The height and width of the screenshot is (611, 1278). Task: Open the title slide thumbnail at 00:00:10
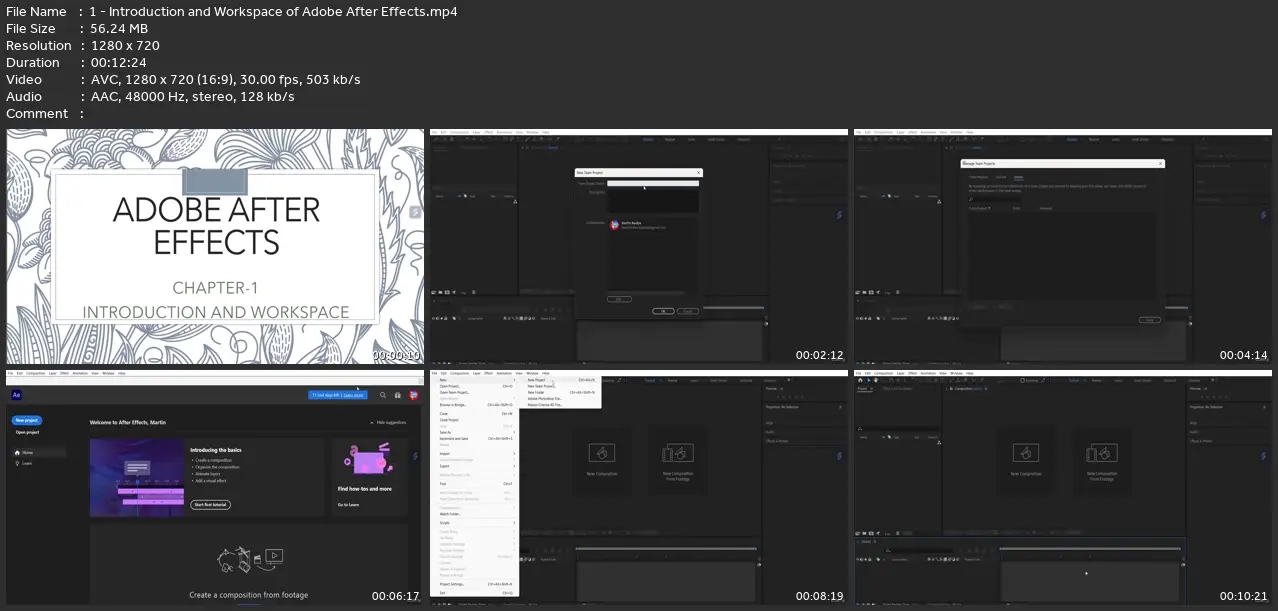[215, 246]
